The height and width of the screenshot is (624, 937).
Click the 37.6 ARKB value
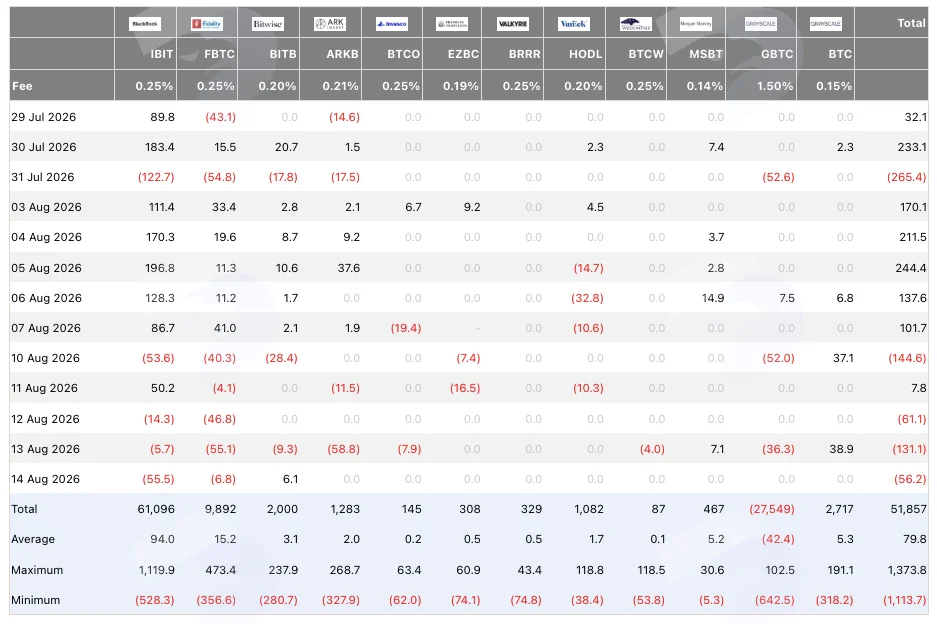(348, 268)
